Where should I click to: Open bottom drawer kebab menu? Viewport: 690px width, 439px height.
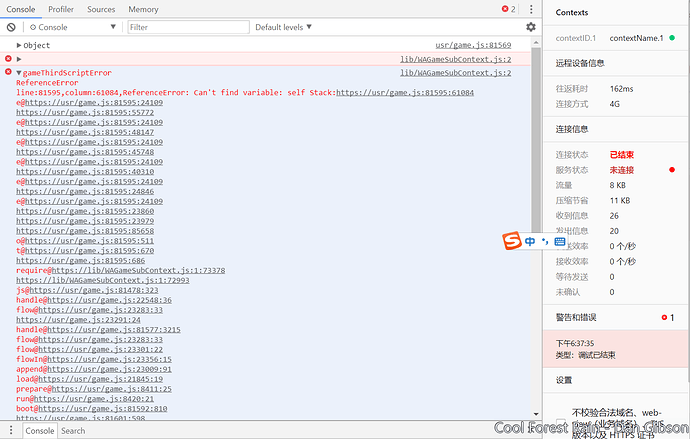coord(11,430)
